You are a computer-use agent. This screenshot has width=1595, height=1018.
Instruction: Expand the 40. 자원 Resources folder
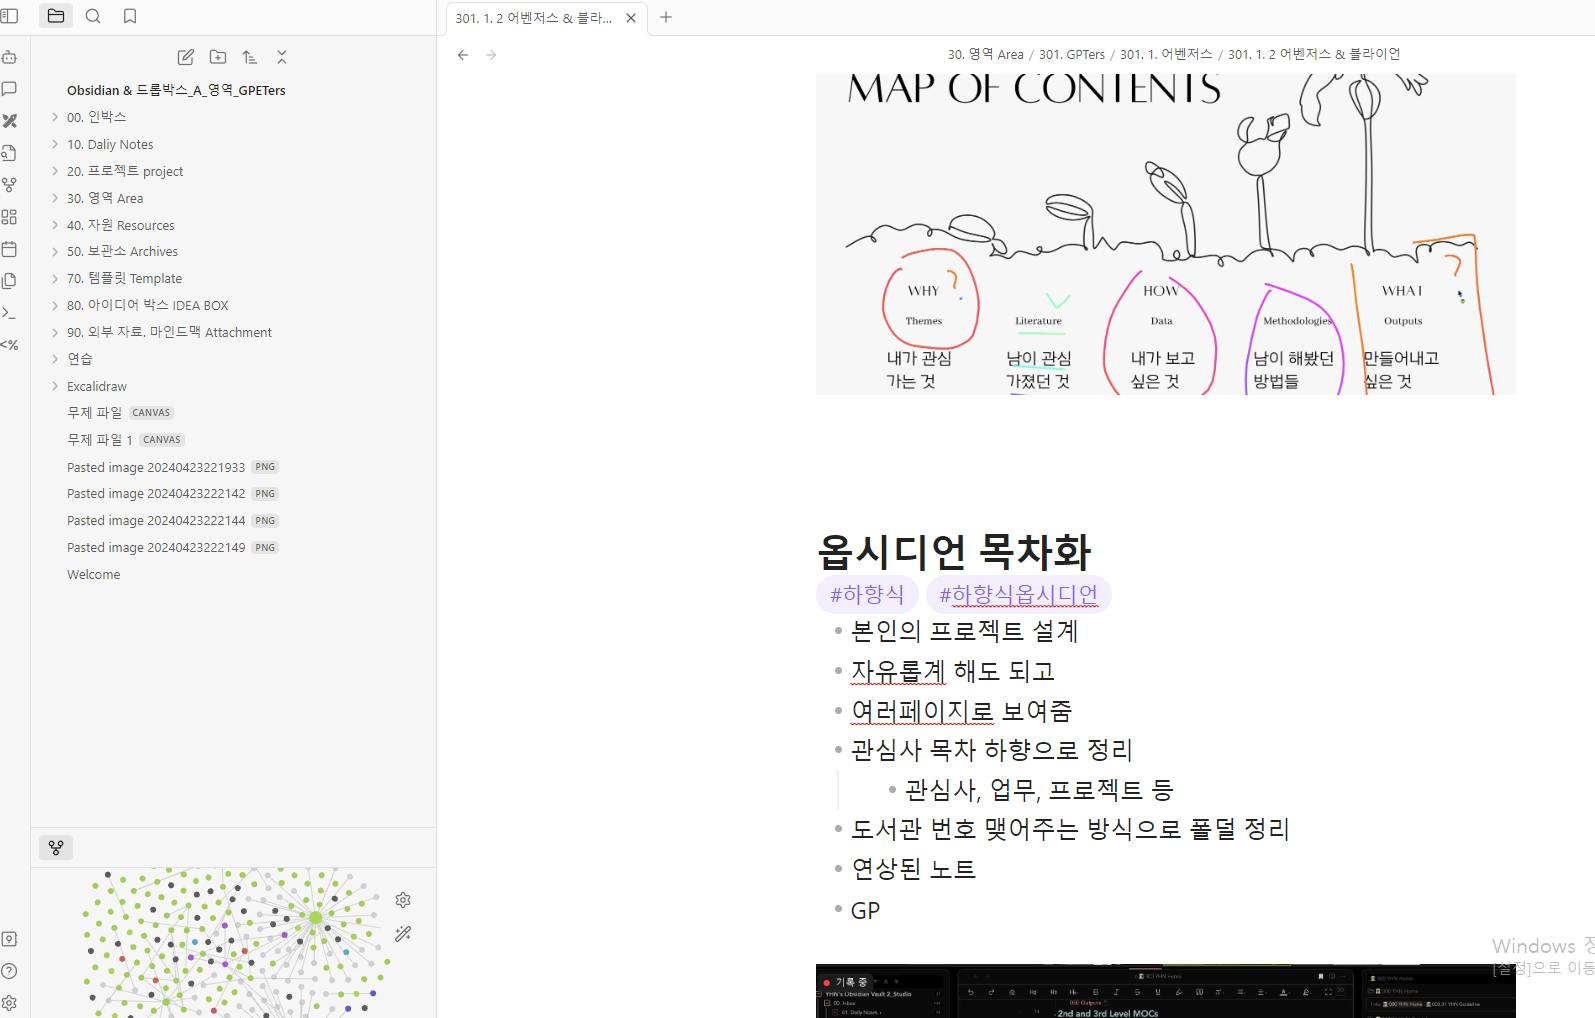tap(55, 225)
